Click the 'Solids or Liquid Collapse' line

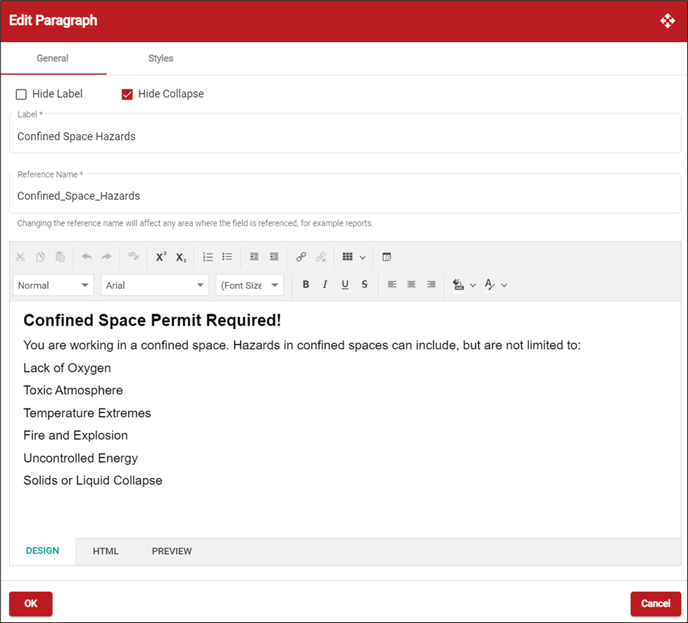point(93,480)
